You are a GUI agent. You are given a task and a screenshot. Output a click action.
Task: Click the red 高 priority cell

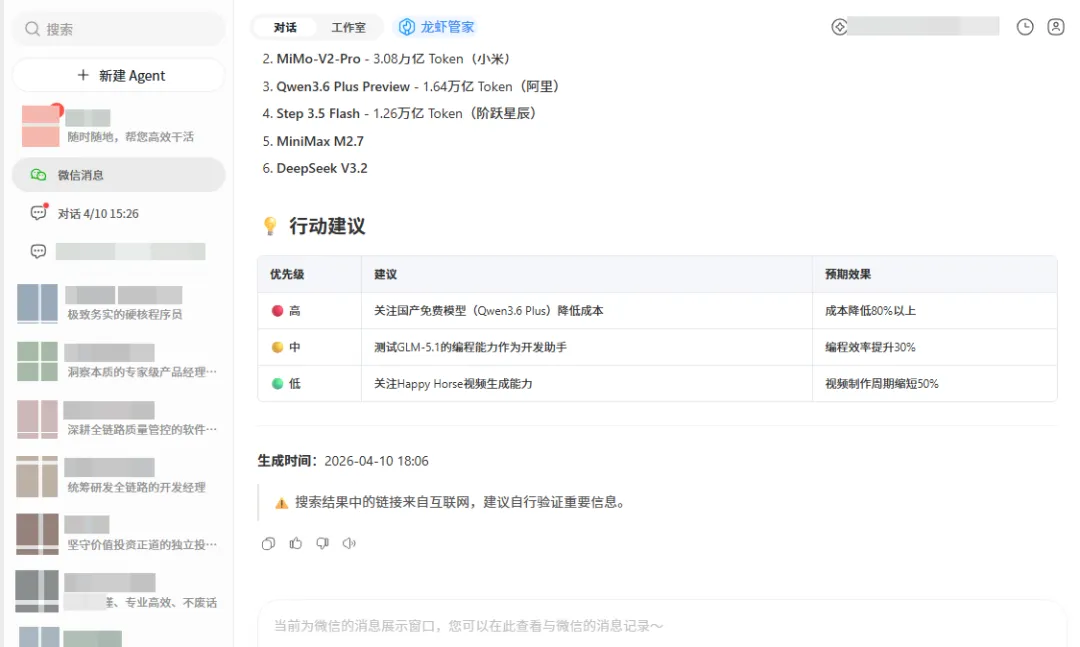pos(309,311)
